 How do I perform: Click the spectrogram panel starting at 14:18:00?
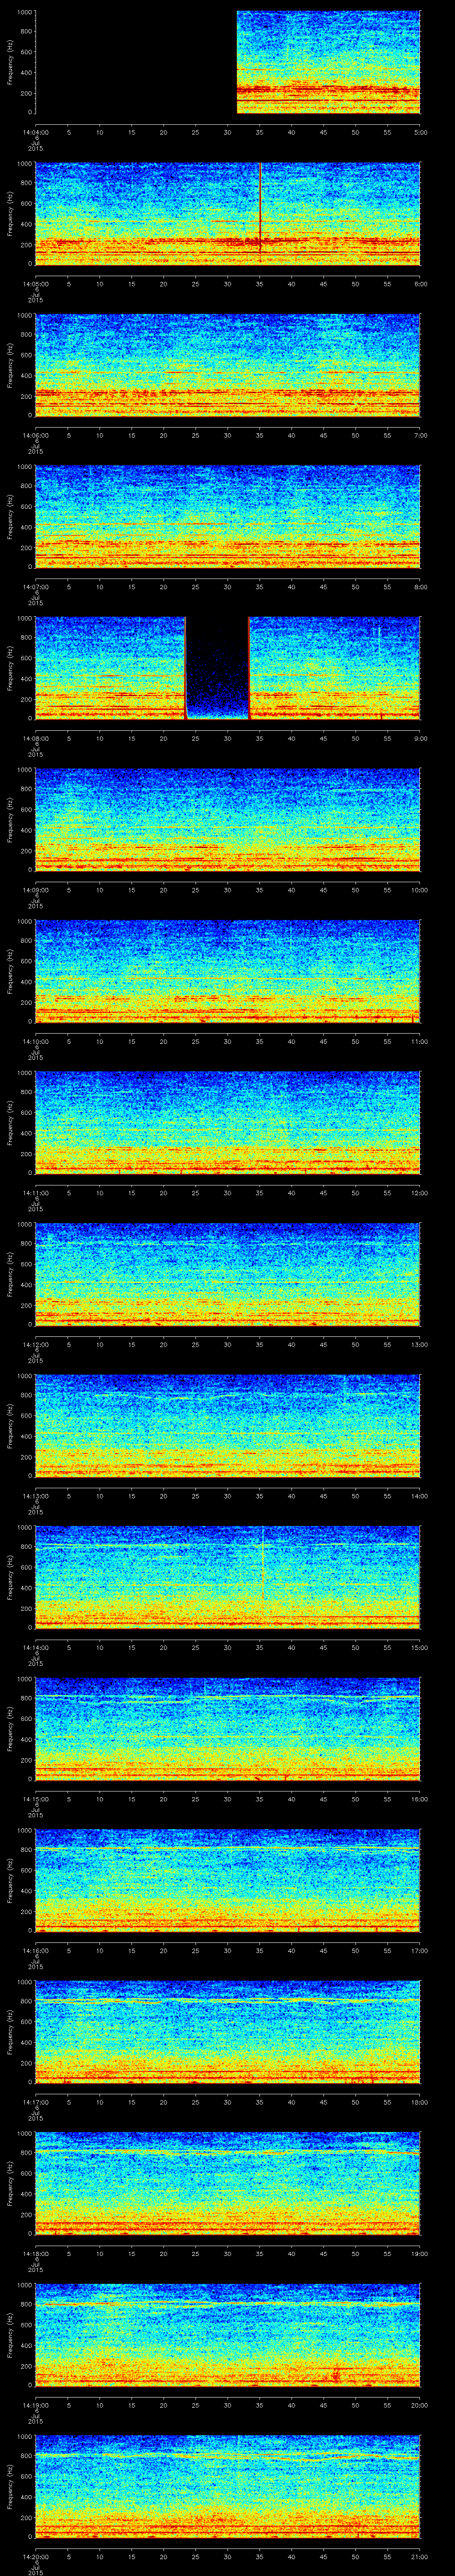[228, 2183]
